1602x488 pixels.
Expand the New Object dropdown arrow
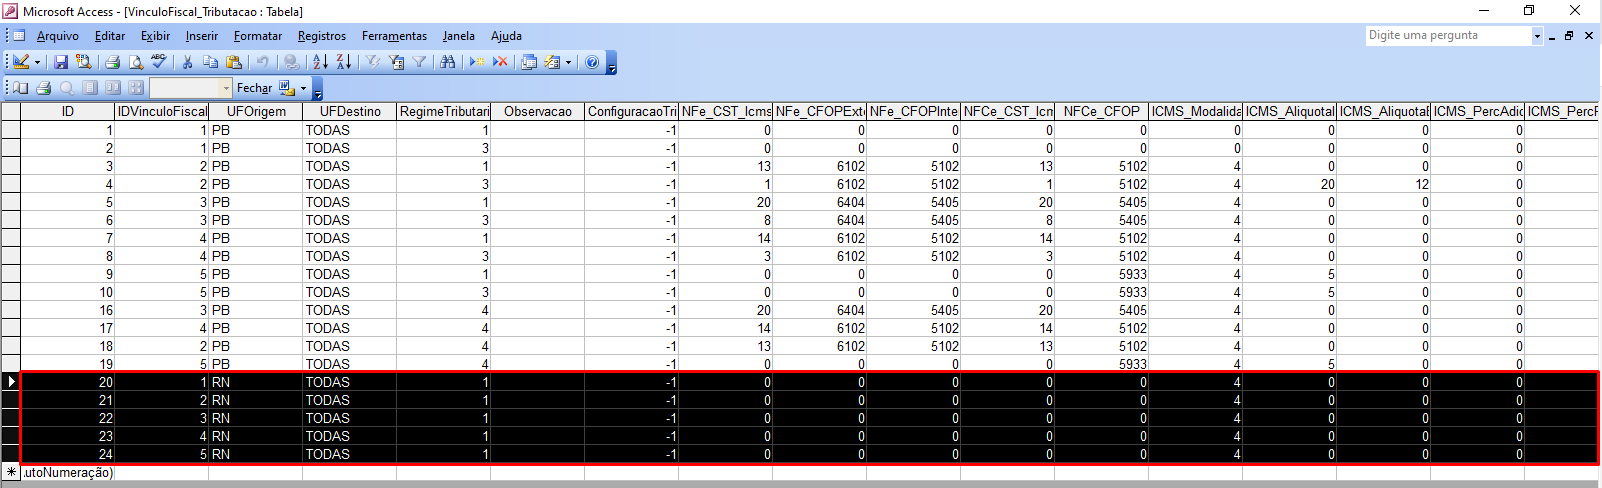coord(568,62)
